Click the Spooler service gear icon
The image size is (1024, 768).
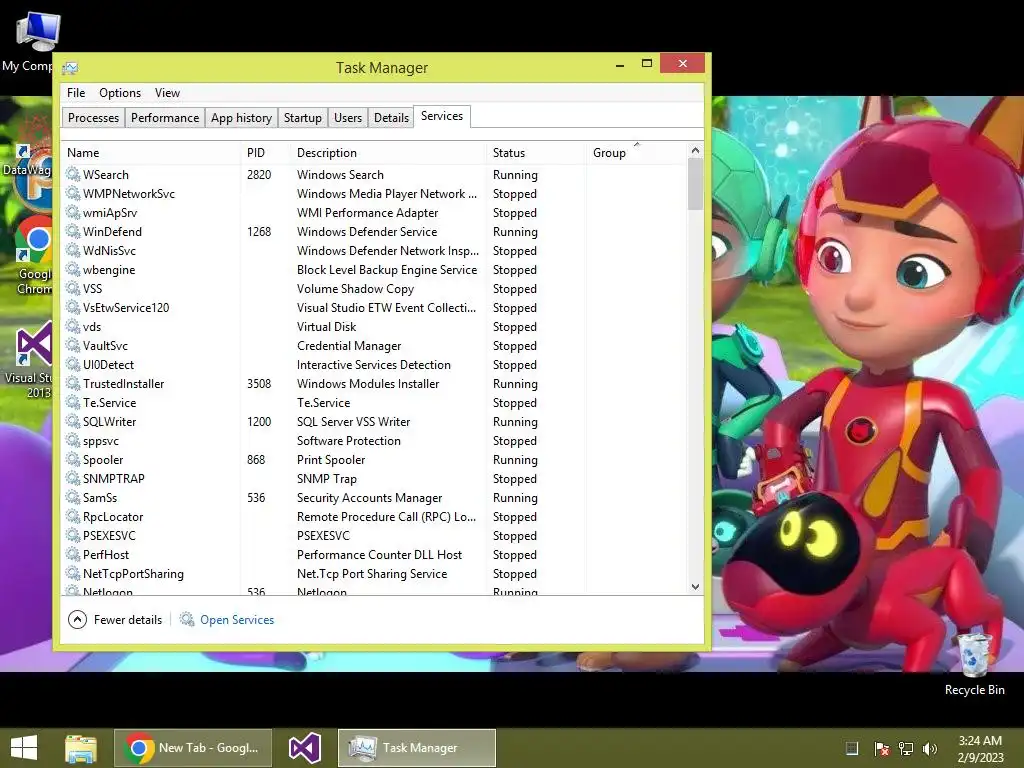72,460
